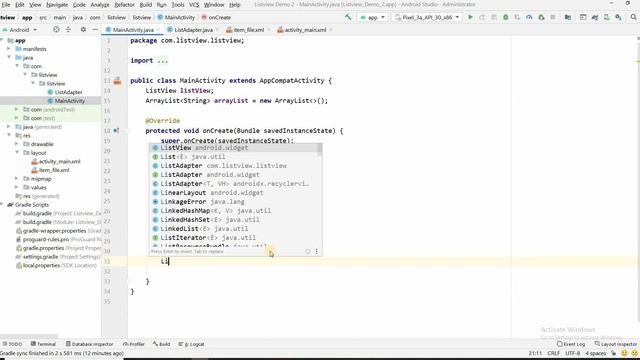This screenshot has width=640, height=360.
Task: Click the gutter icon on line 13
Action: (x=117, y=81)
